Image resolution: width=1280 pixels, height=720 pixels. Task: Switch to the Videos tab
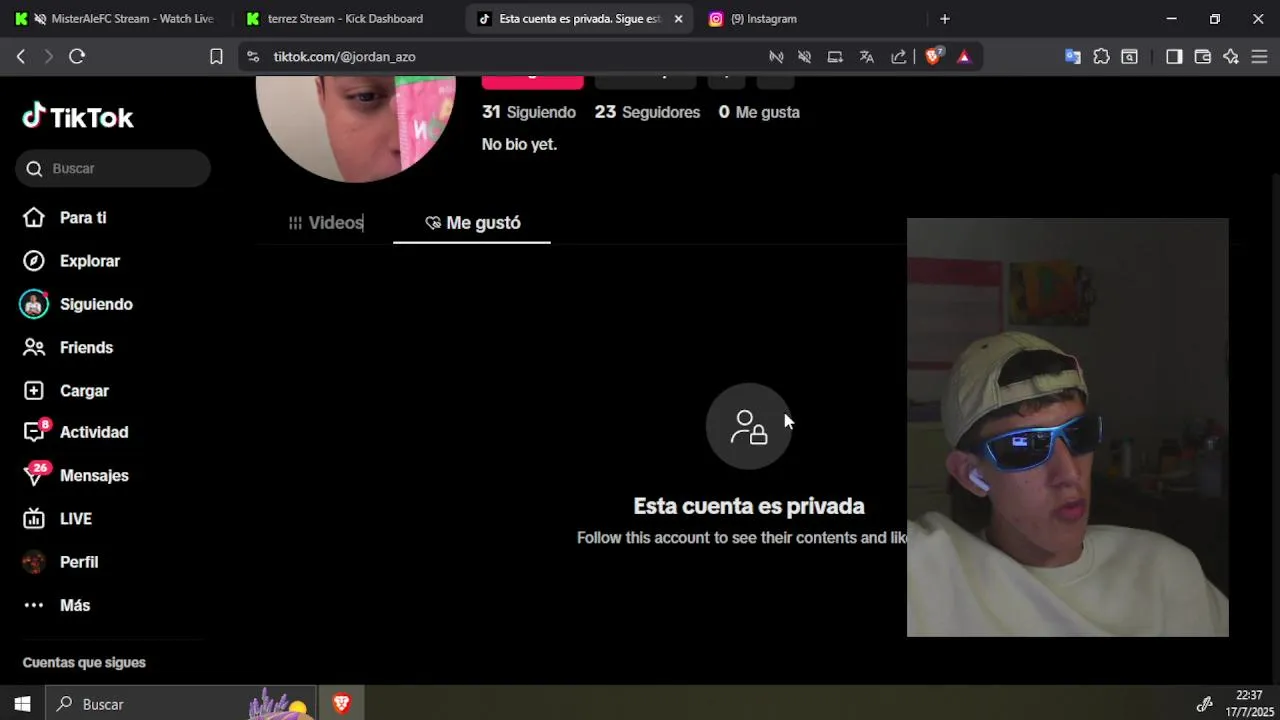[326, 223]
